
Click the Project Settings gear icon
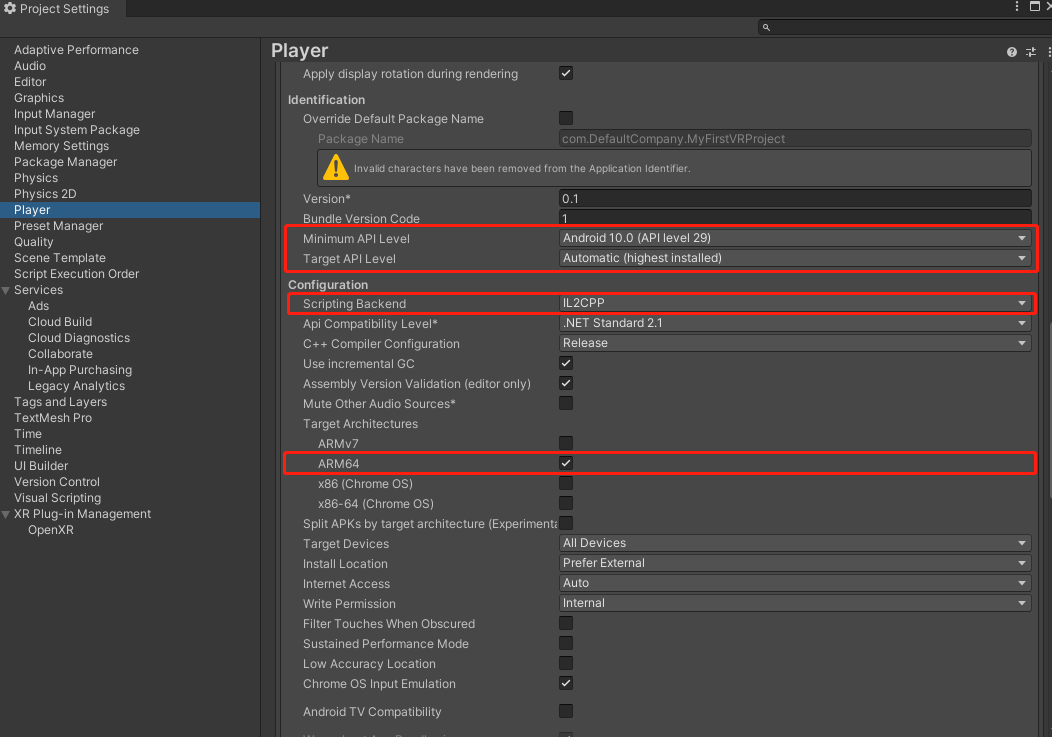click(10, 9)
